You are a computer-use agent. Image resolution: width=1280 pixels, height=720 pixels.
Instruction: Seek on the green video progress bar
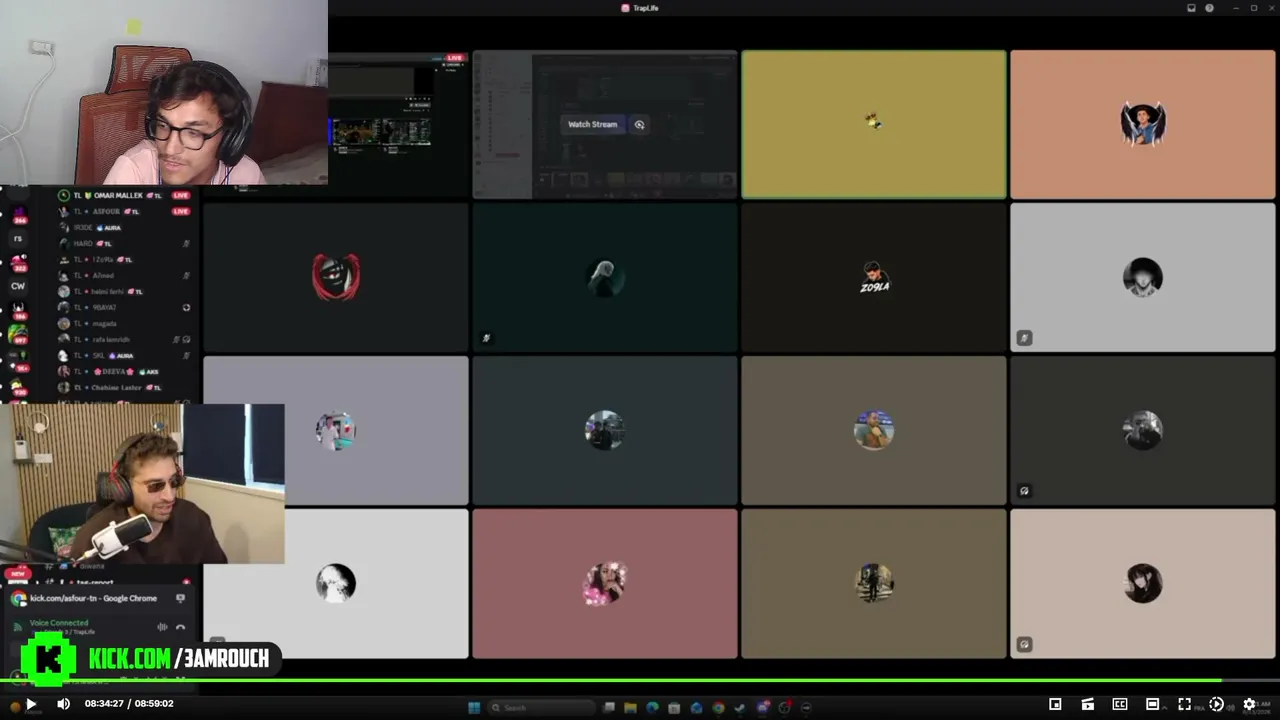click(x=640, y=681)
